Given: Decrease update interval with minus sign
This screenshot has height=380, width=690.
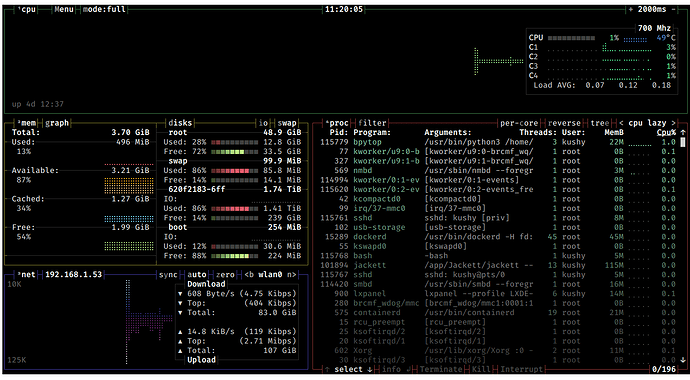Looking at the screenshot, I should coord(673,9).
